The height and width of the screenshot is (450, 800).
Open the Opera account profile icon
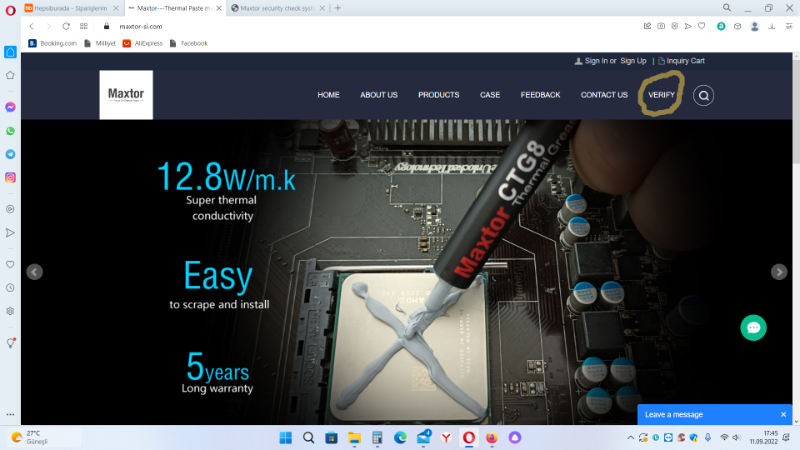pyautogui.click(x=755, y=26)
